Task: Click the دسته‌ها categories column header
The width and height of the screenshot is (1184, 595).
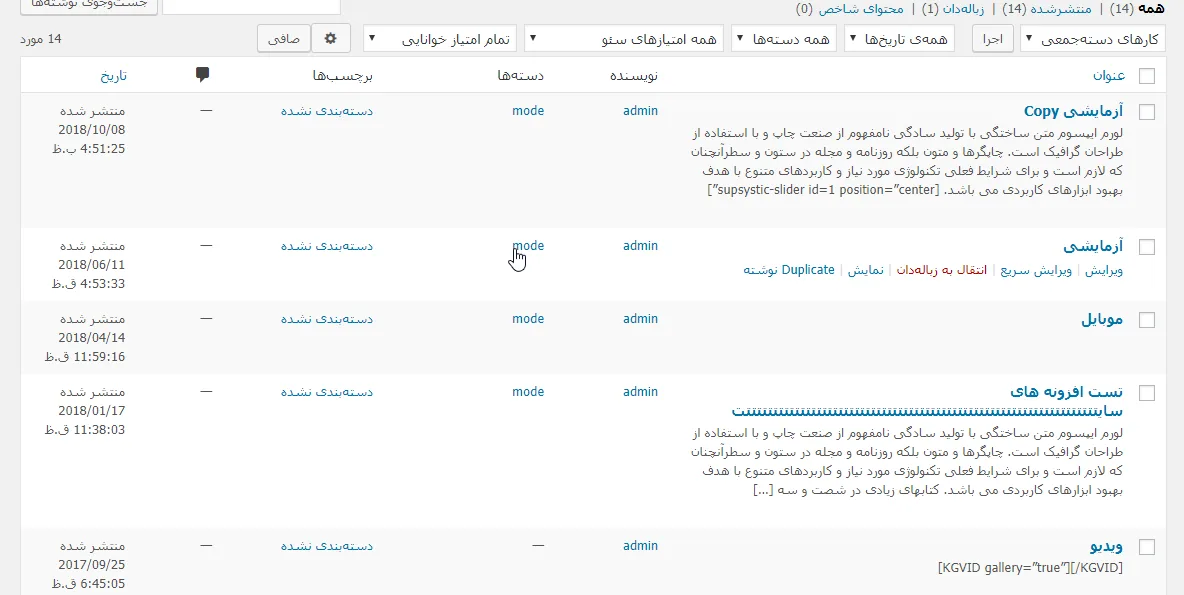Action: click(521, 76)
